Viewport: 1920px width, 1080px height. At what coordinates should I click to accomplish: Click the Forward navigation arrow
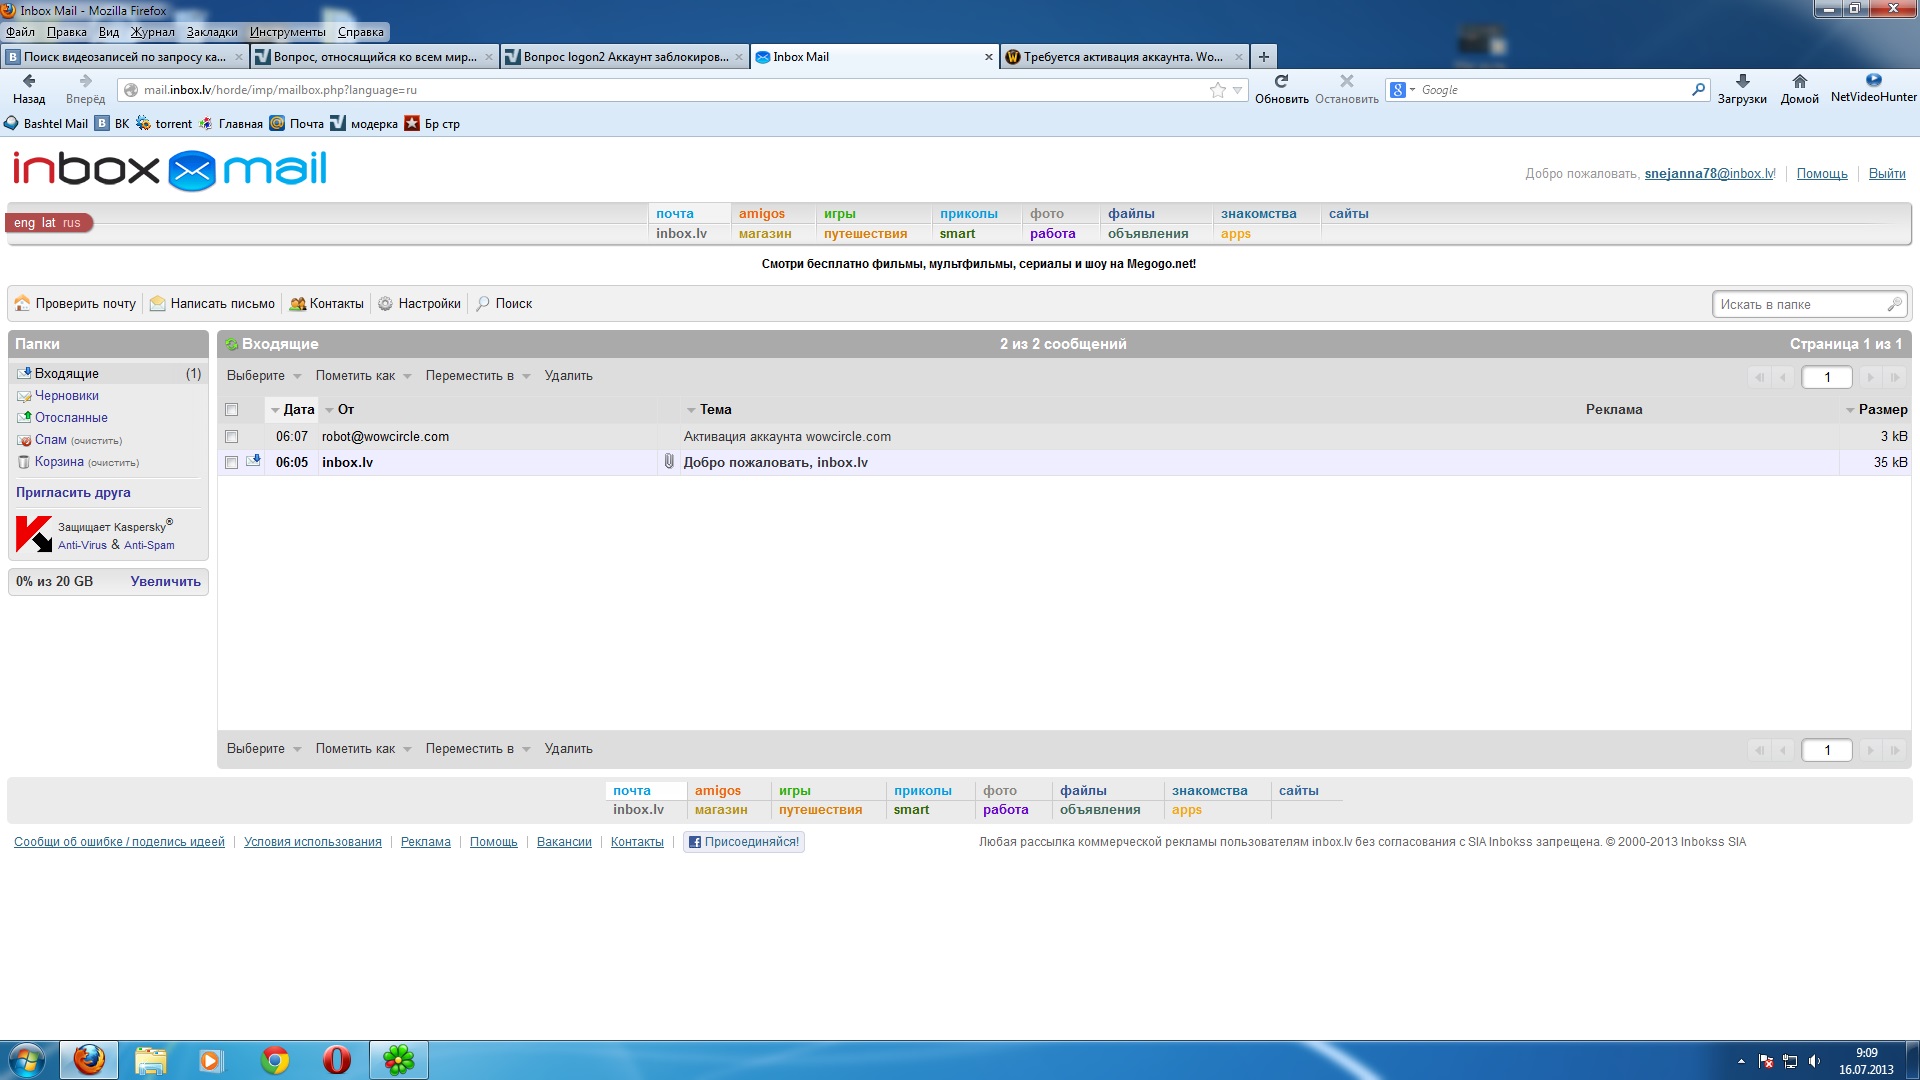pos(85,81)
